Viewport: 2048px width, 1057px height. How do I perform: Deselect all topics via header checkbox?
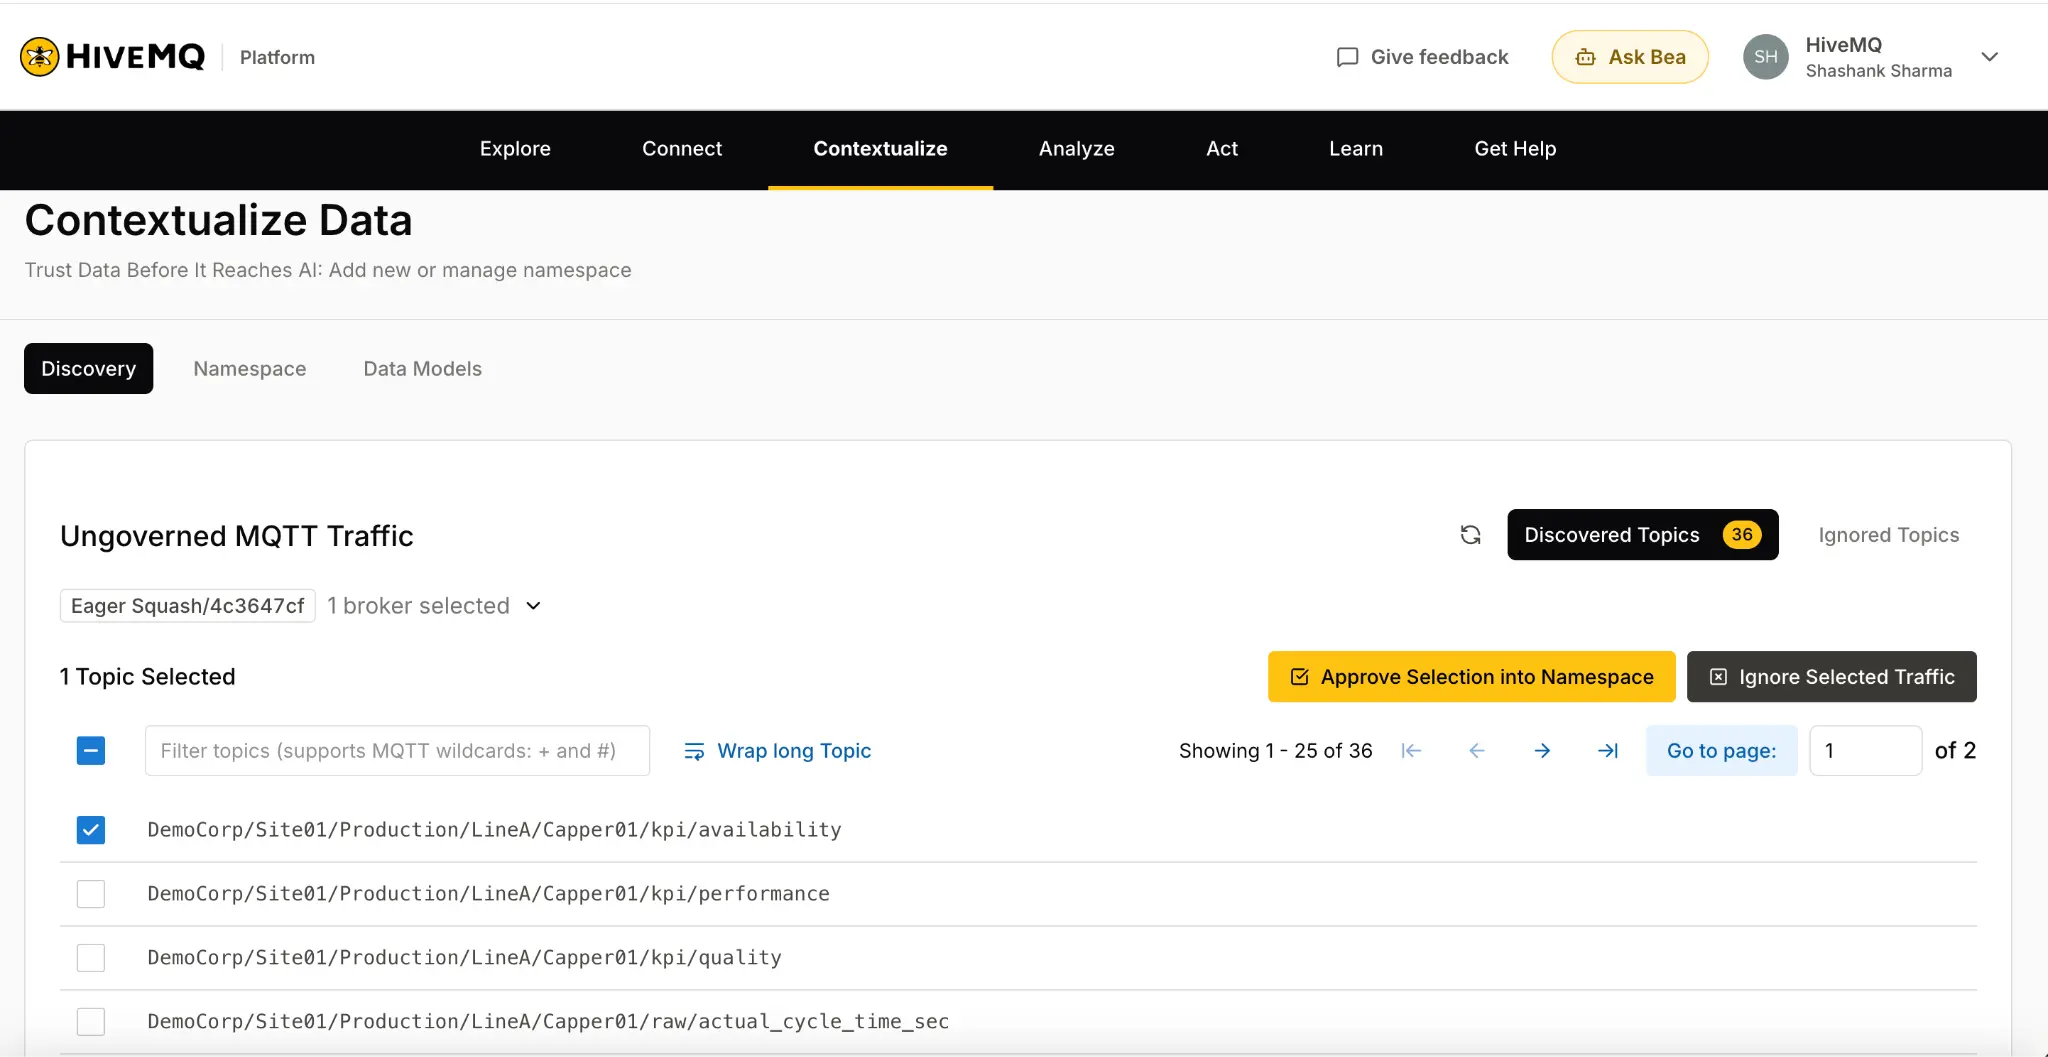[x=91, y=751]
